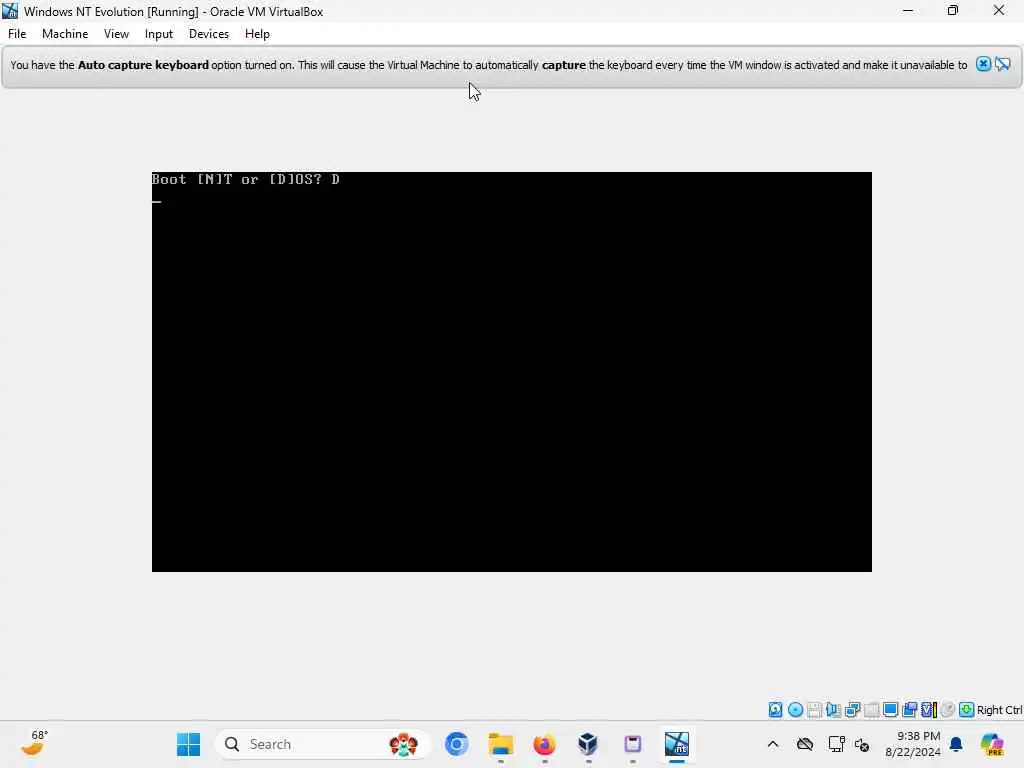Click the muted volume tray icon
The height and width of the screenshot is (768, 1024).
coord(862,744)
